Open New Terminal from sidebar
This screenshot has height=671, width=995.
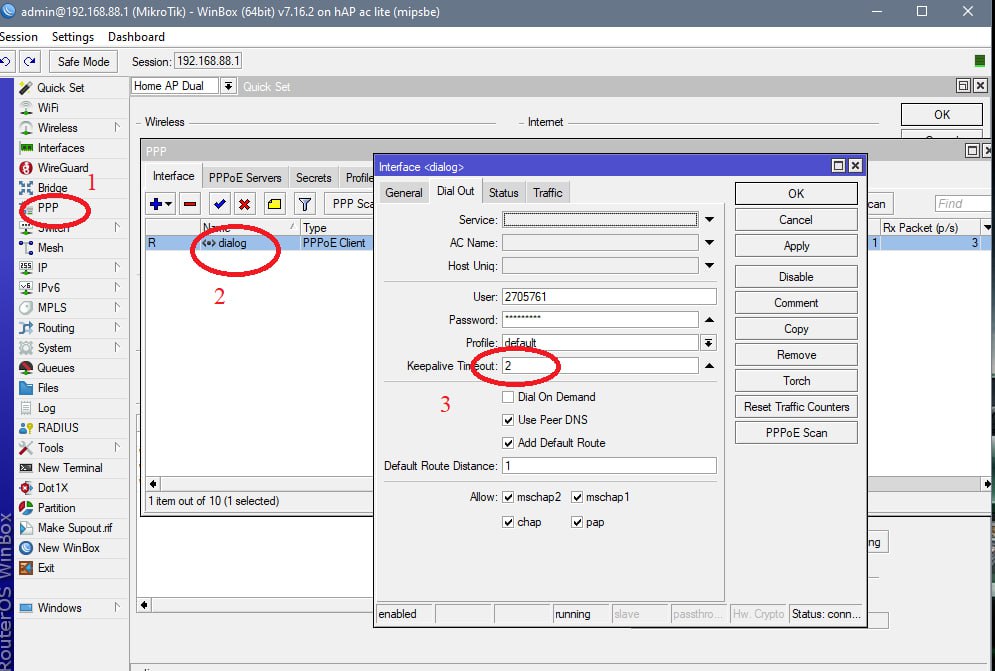pyautogui.click(x=70, y=468)
